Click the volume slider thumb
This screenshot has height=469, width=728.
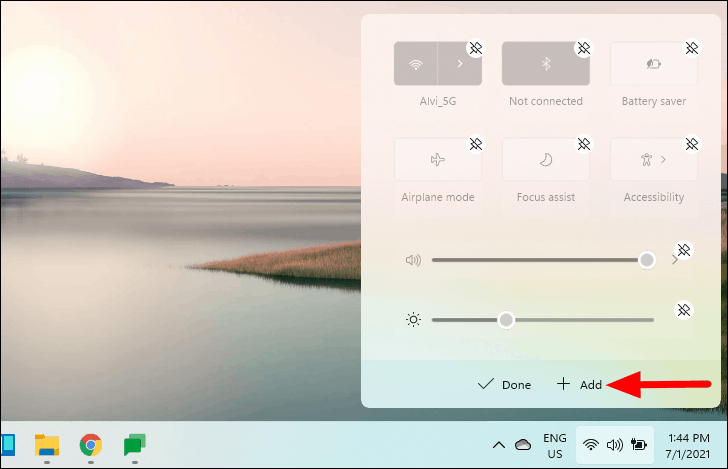(646, 260)
